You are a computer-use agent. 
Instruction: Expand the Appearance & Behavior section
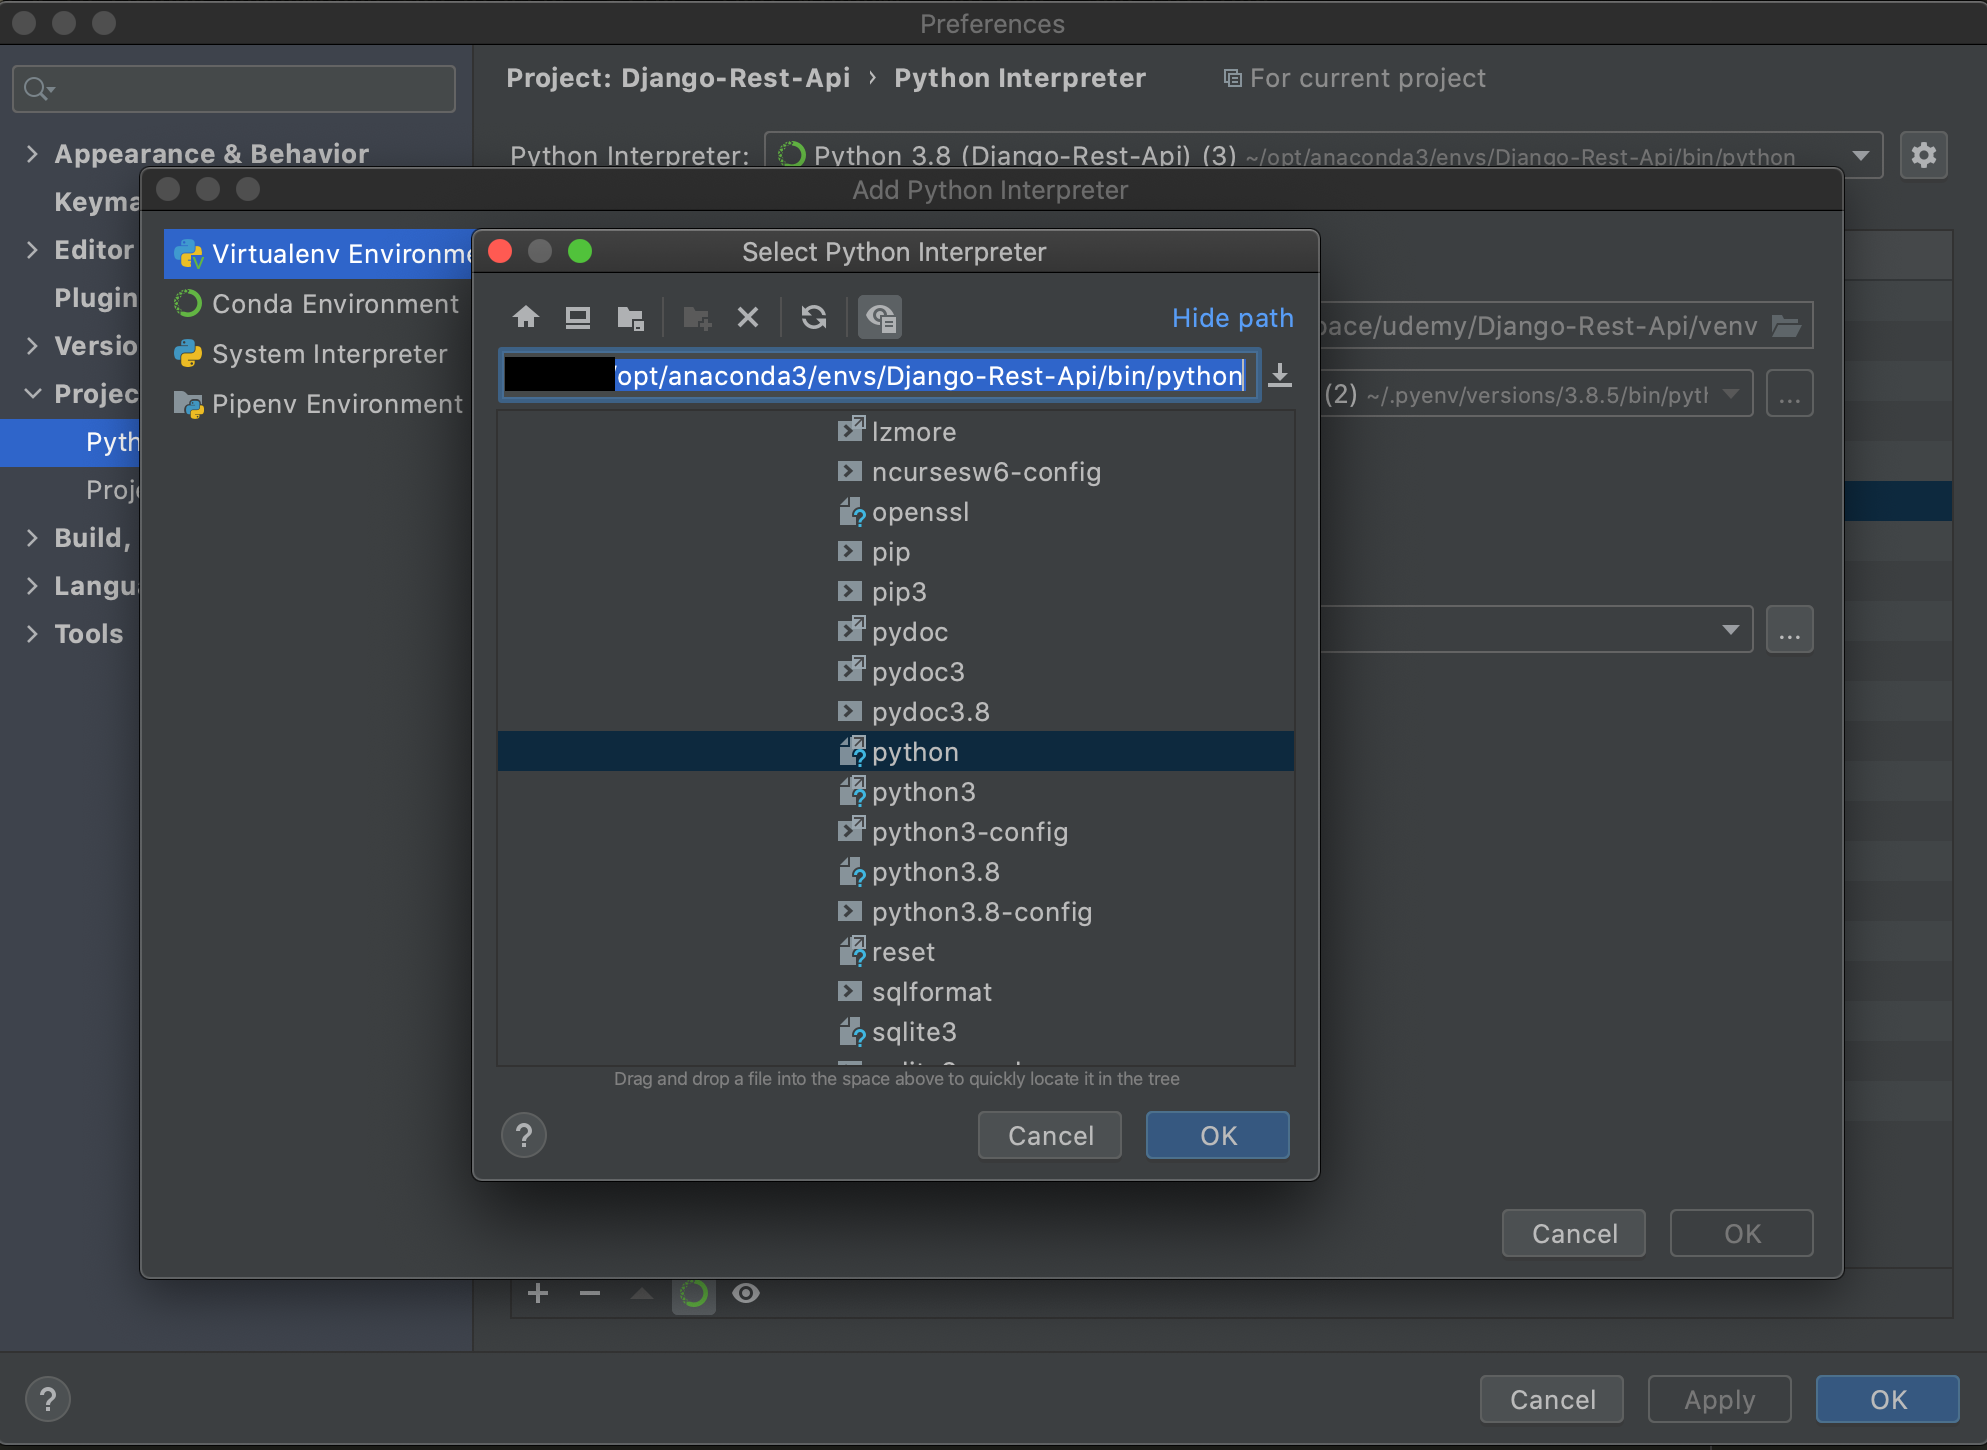tap(33, 153)
